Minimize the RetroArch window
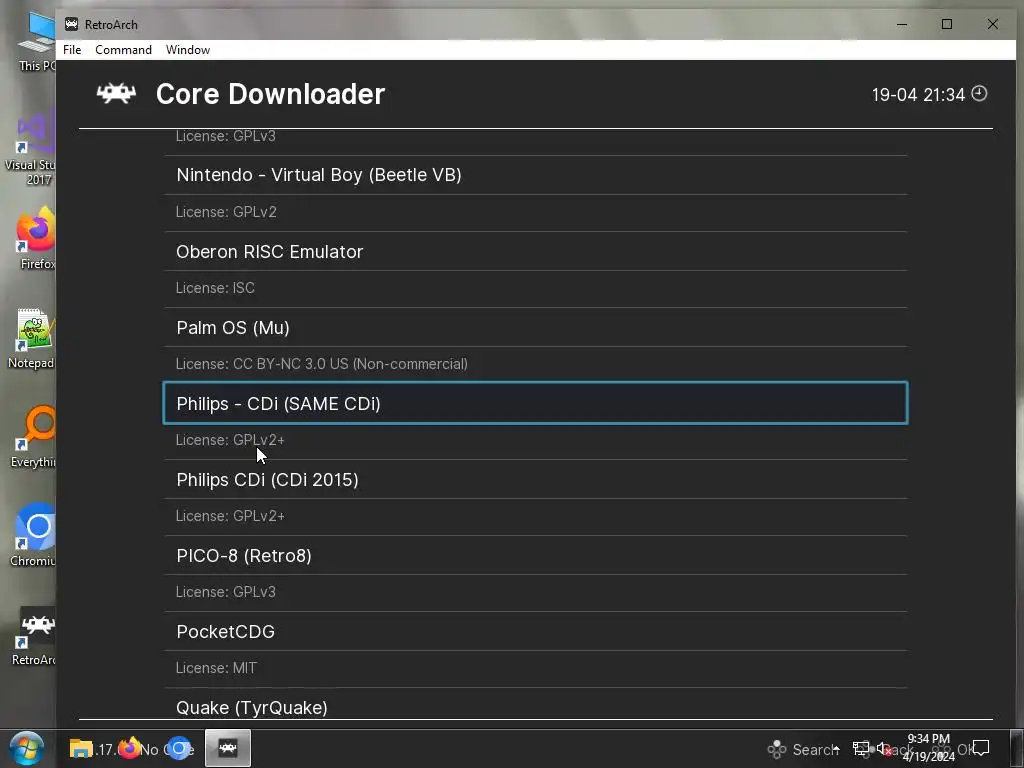1024x768 pixels. [902, 24]
